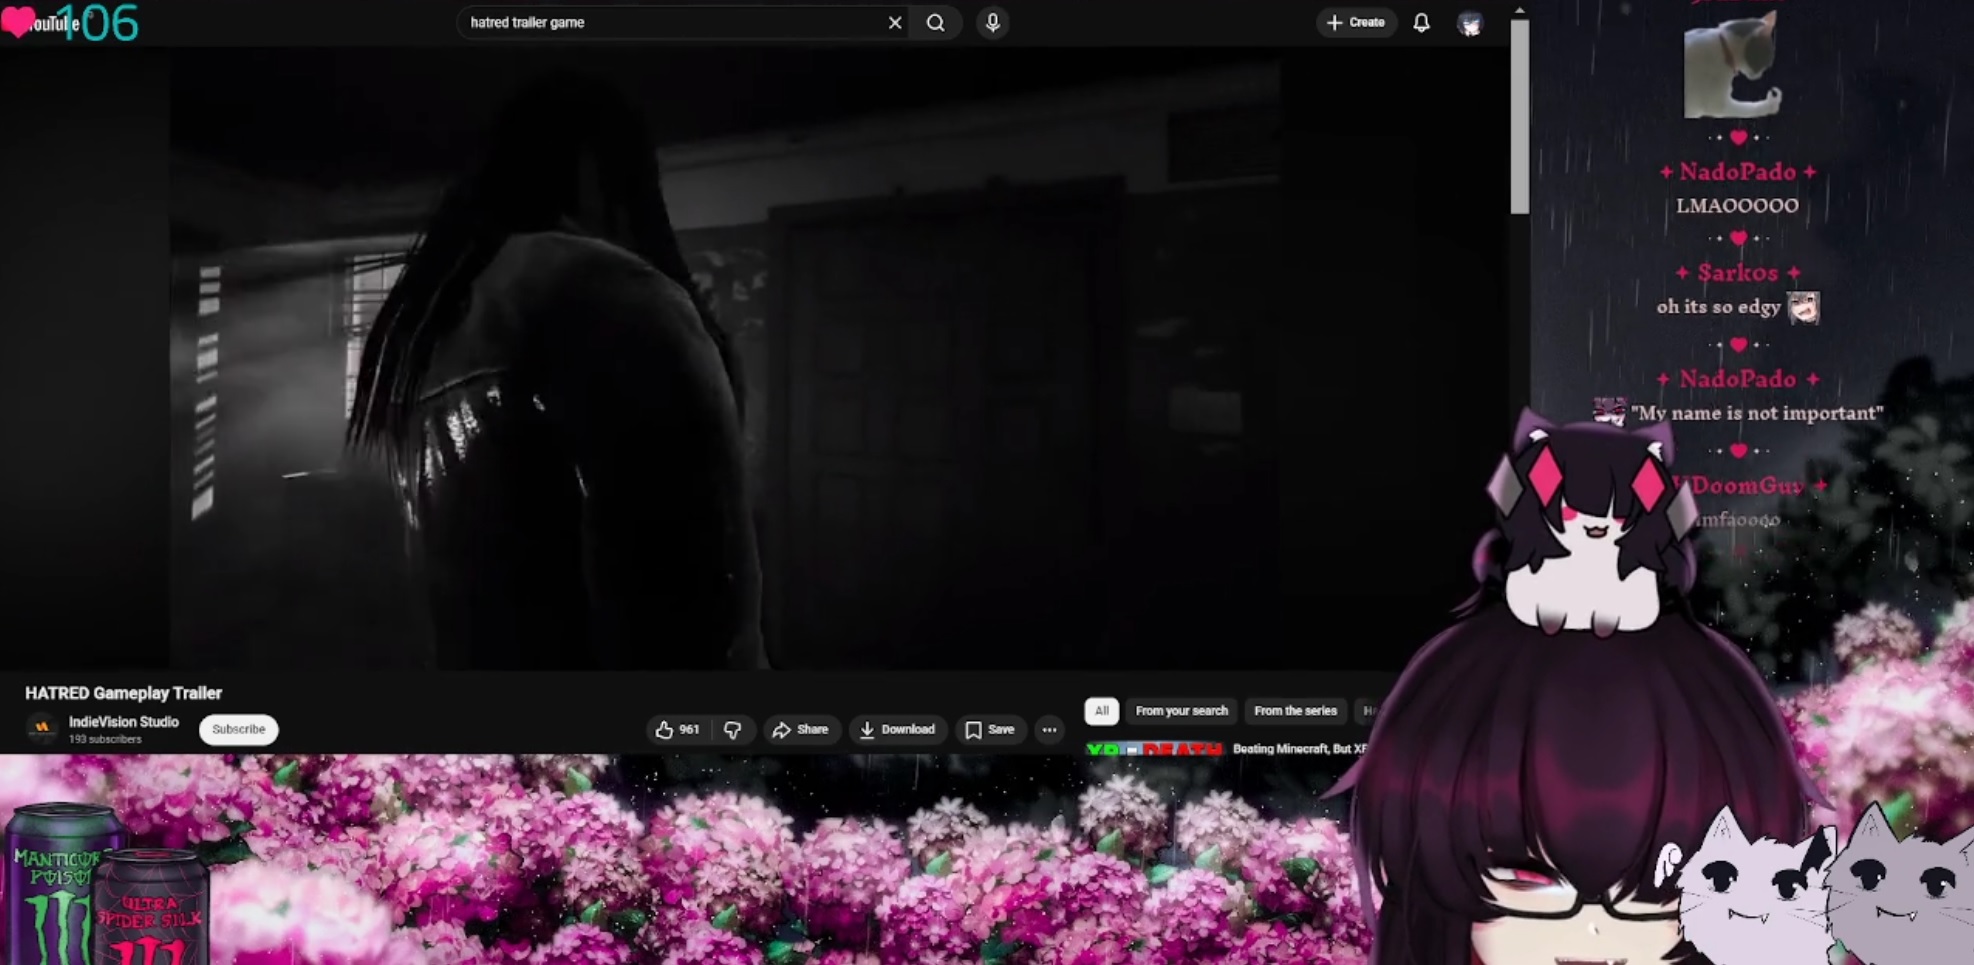Click '193 subscribers' text
The image size is (1974, 965).
tap(105, 740)
